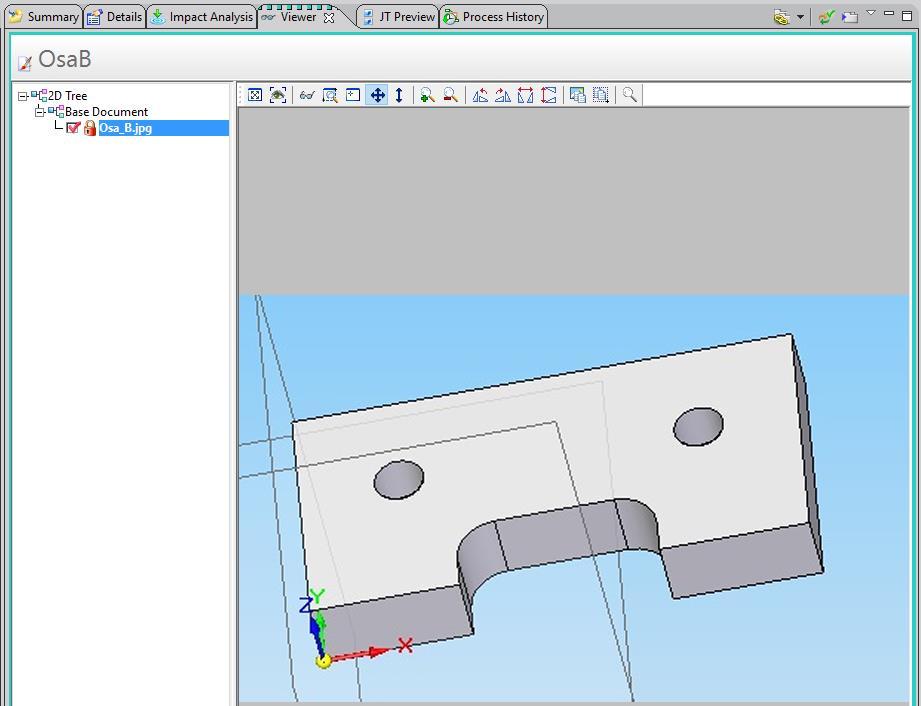Click the Fit All toolbar icon

click(x=255, y=95)
